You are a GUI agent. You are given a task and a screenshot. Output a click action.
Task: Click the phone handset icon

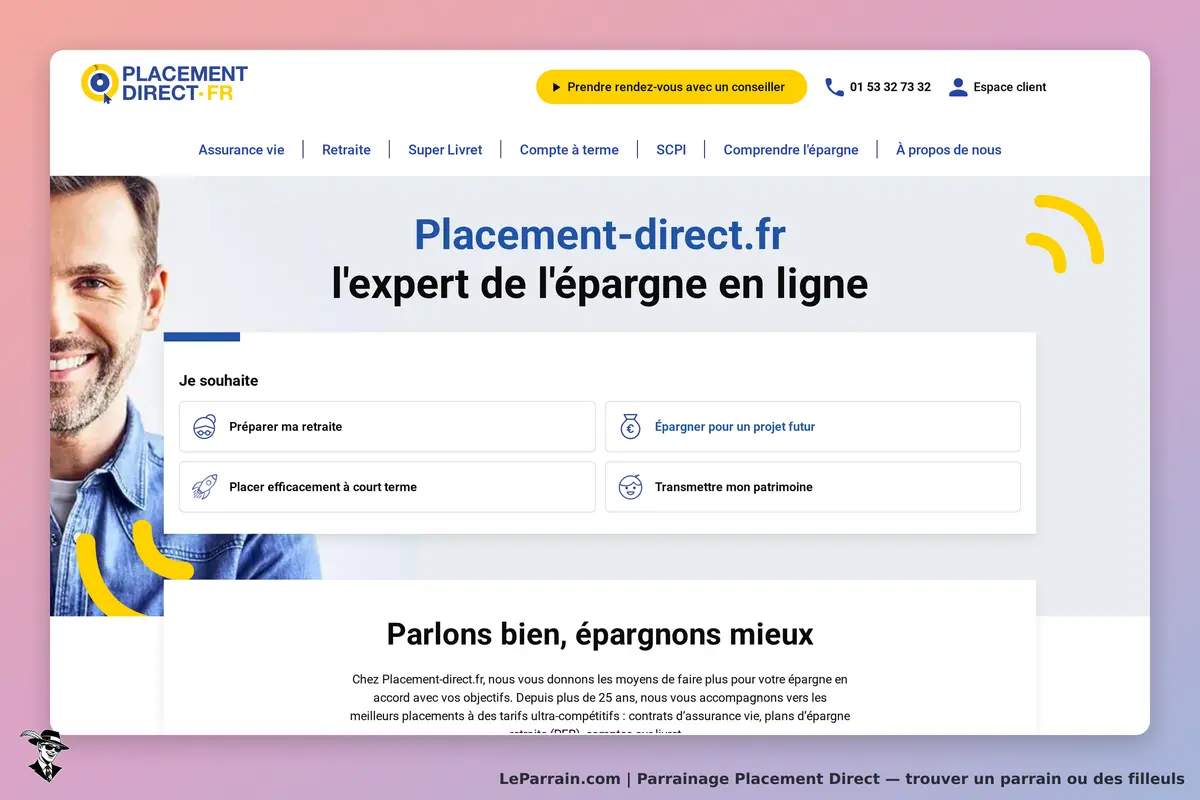tap(834, 87)
